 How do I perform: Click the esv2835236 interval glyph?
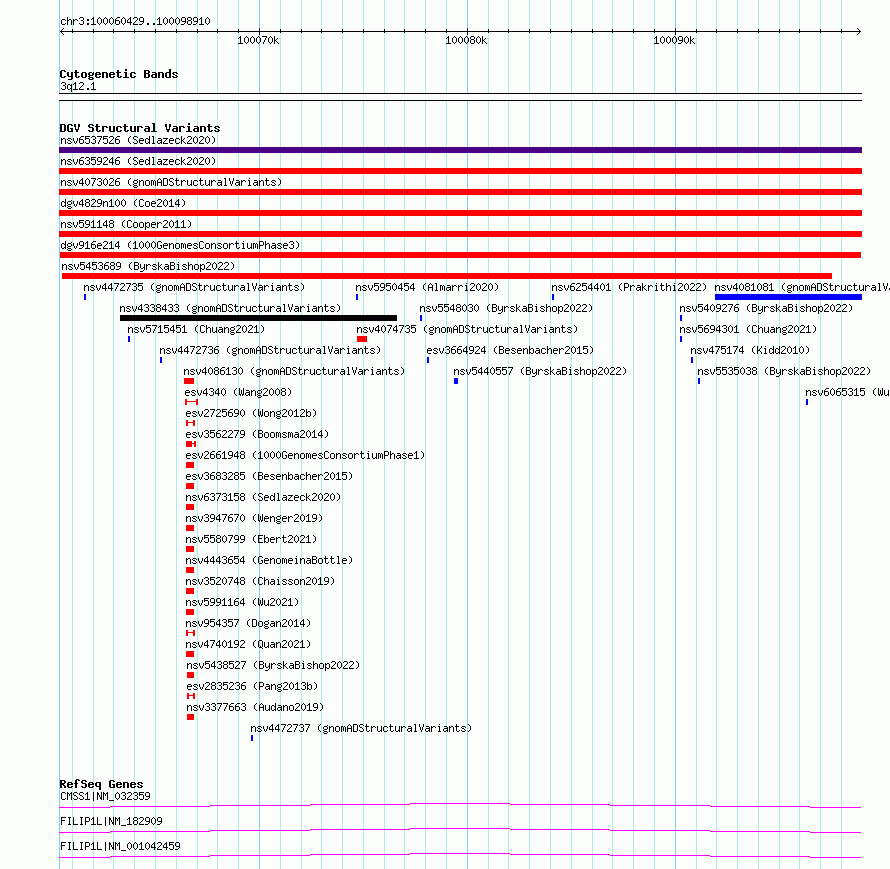[x=191, y=696]
